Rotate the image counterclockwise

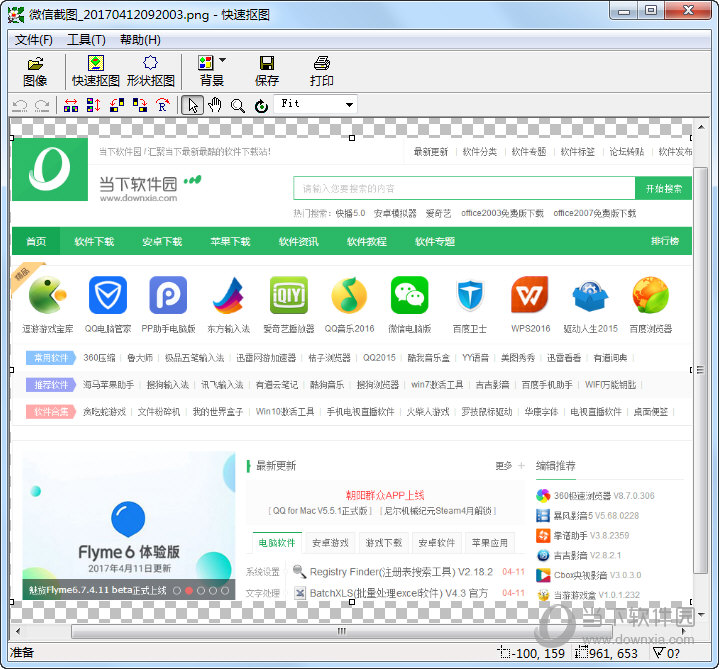tap(116, 105)
